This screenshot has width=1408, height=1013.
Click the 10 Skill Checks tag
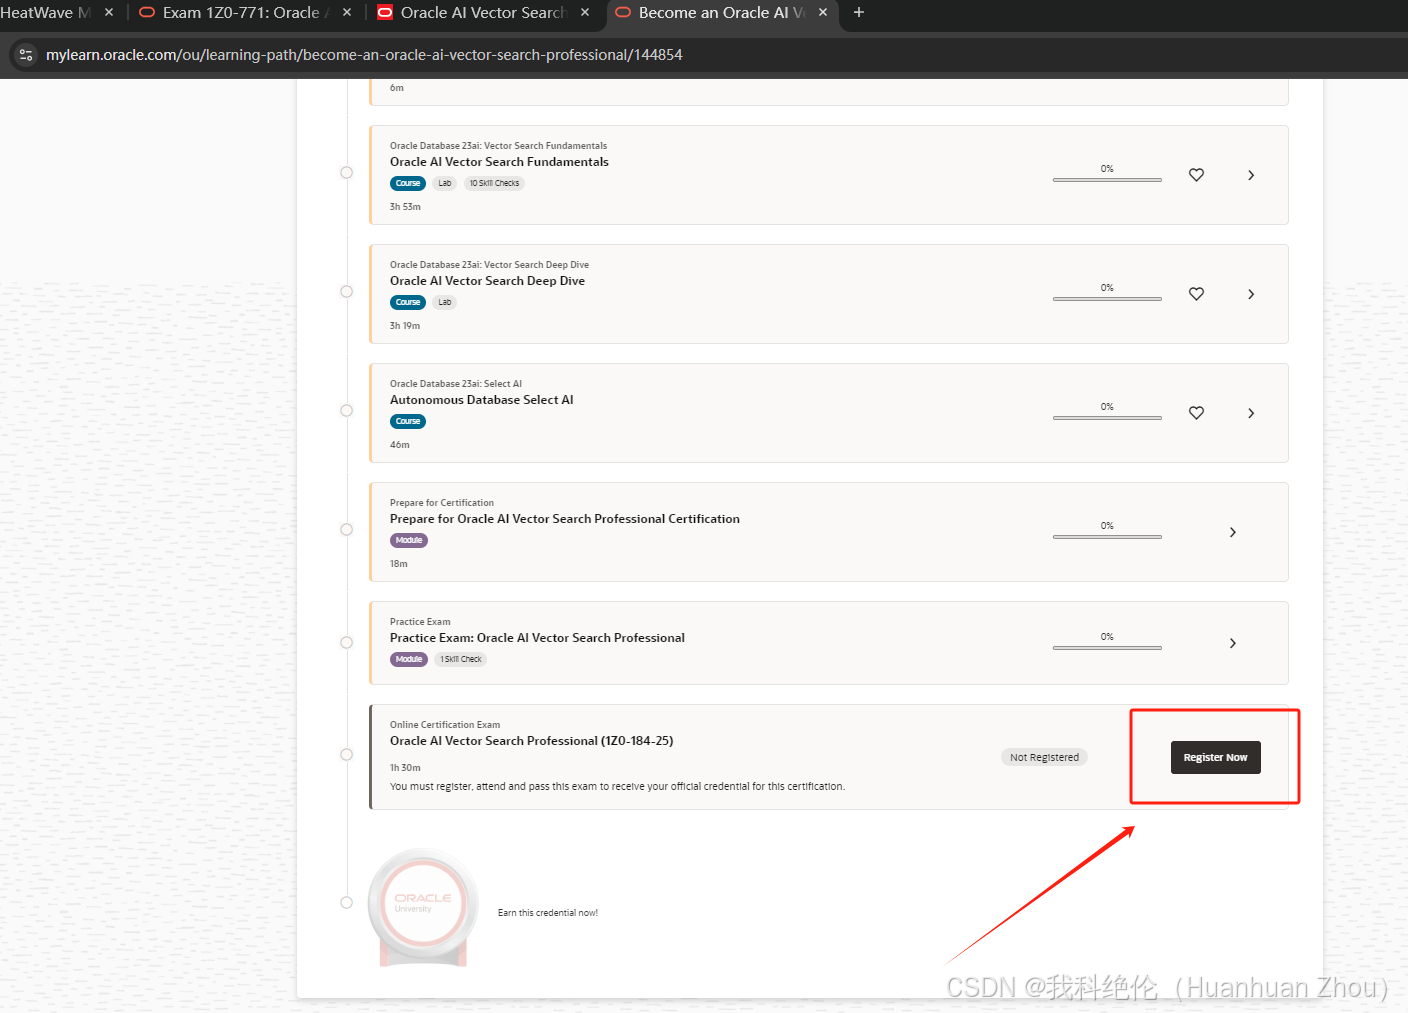pyautogui.click(x=494, y=183)
